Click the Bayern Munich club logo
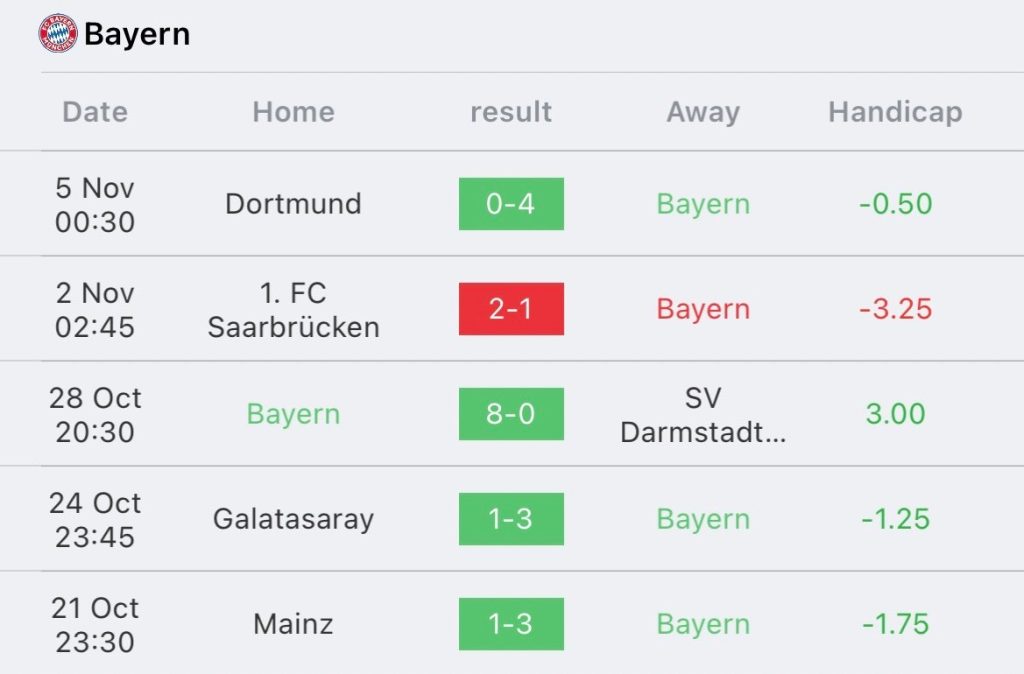 (57, 33)
